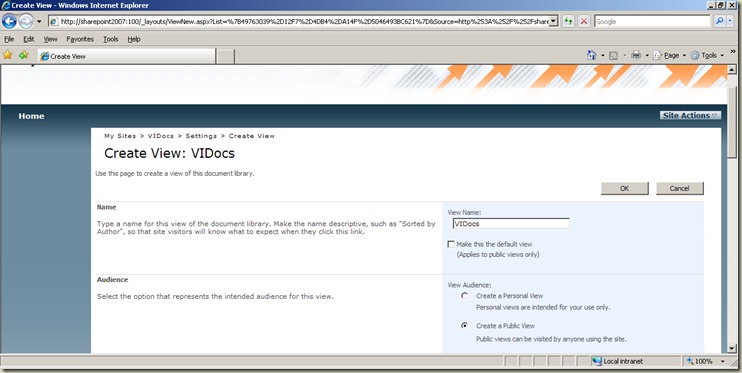This screenshot has height=373, width=742.
Task: Click the address bar URL field
Action: click(299, 21)
